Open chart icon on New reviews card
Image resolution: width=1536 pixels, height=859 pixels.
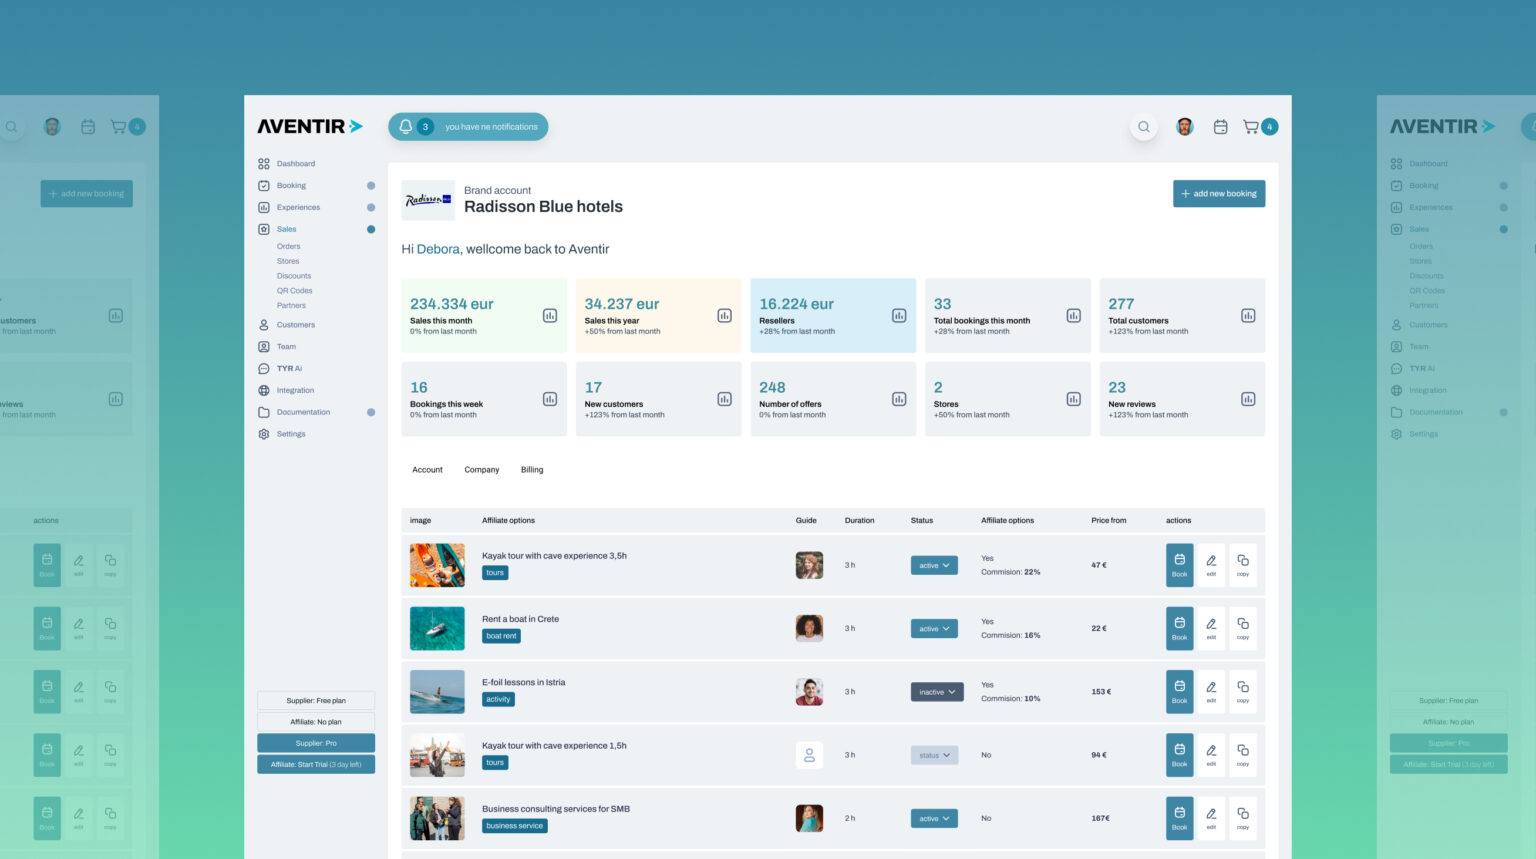tap(1247, 399)
